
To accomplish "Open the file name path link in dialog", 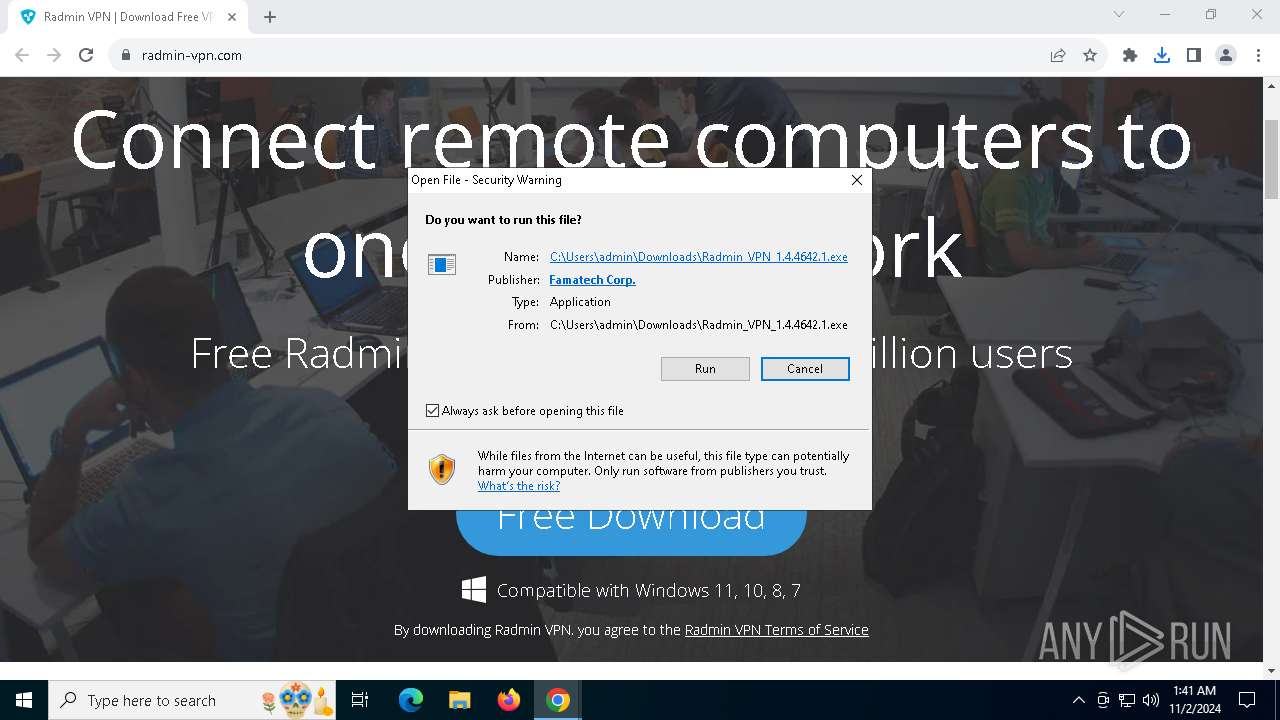I will pos(698,257).
